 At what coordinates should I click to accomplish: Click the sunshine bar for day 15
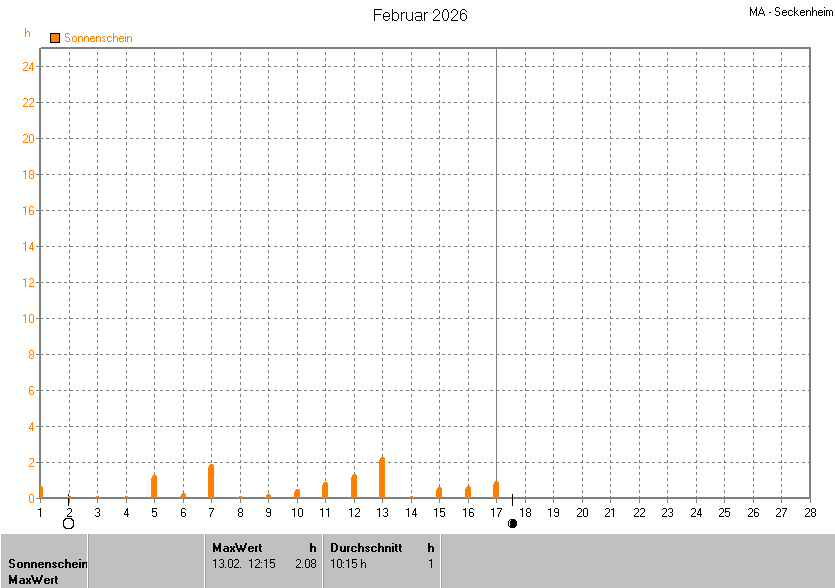point(439,492)
